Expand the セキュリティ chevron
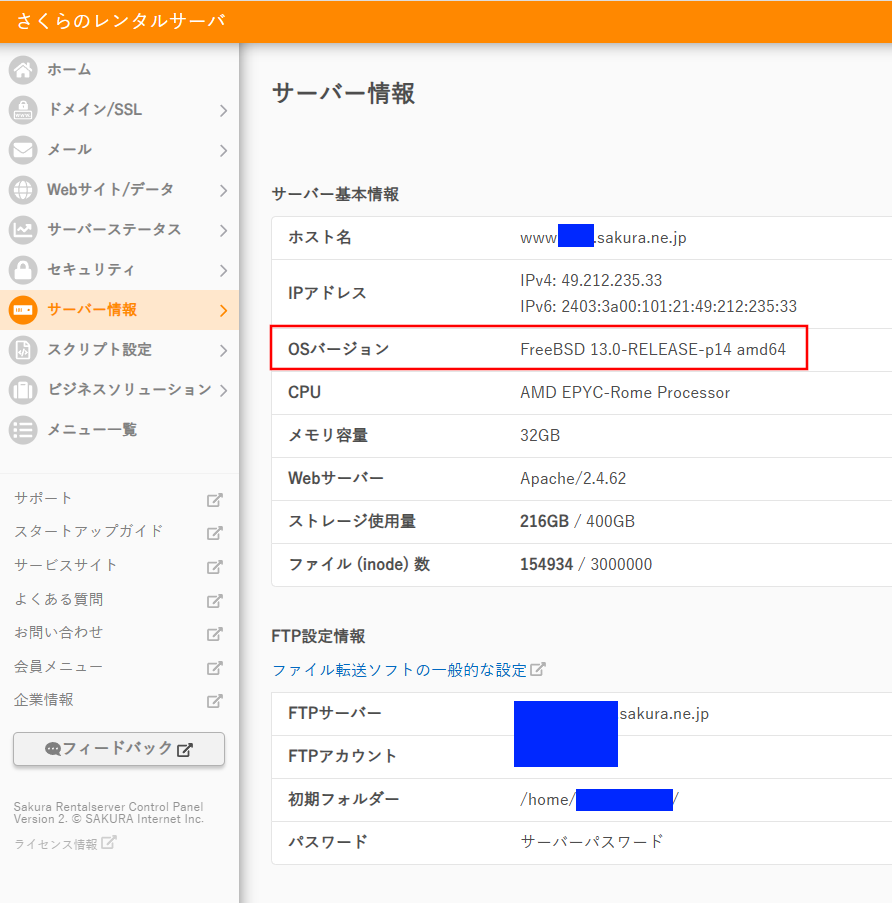The width and height of the screenshot is (892, 903). point(223,271)
